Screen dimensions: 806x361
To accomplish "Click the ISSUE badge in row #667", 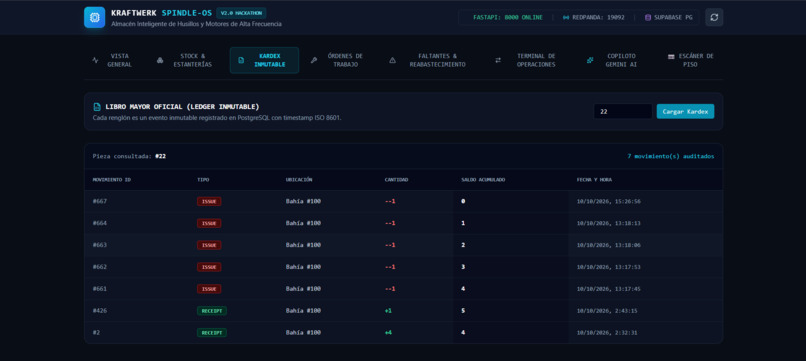I will (209, 202).
